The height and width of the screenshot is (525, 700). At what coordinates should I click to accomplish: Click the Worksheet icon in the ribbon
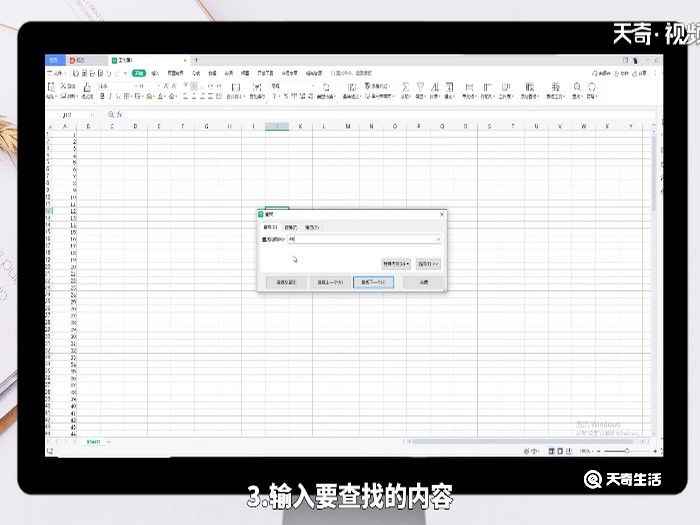pyautogui.click(x=505, y=87)
